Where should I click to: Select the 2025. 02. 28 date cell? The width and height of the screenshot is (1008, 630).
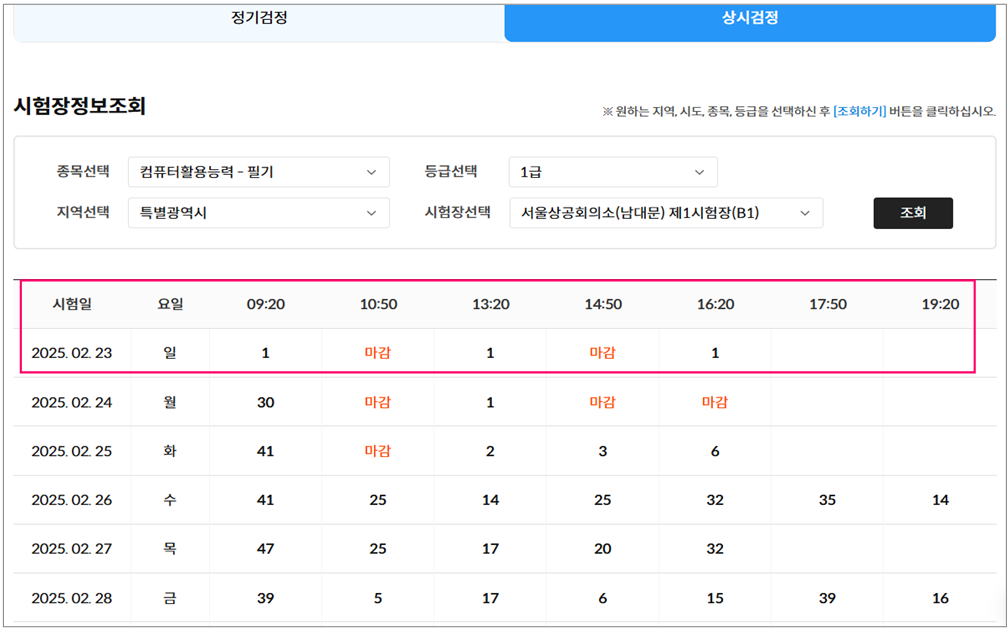pos(72,598)
